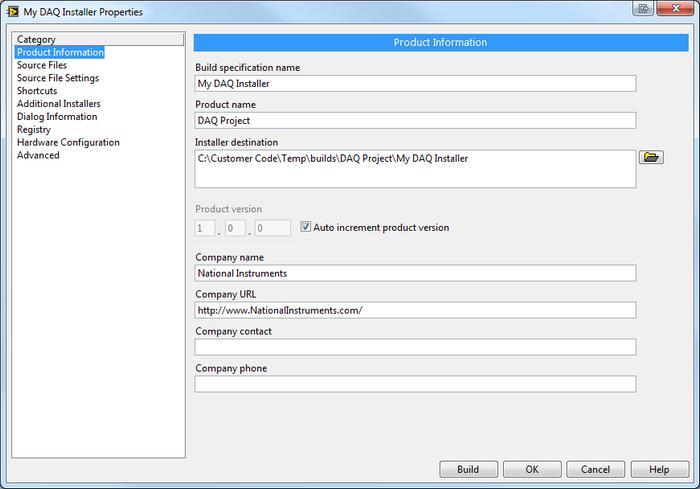Click the Cancel button
Image resolution: width=700 pixels, height=489 pixels.
point(596,469)
